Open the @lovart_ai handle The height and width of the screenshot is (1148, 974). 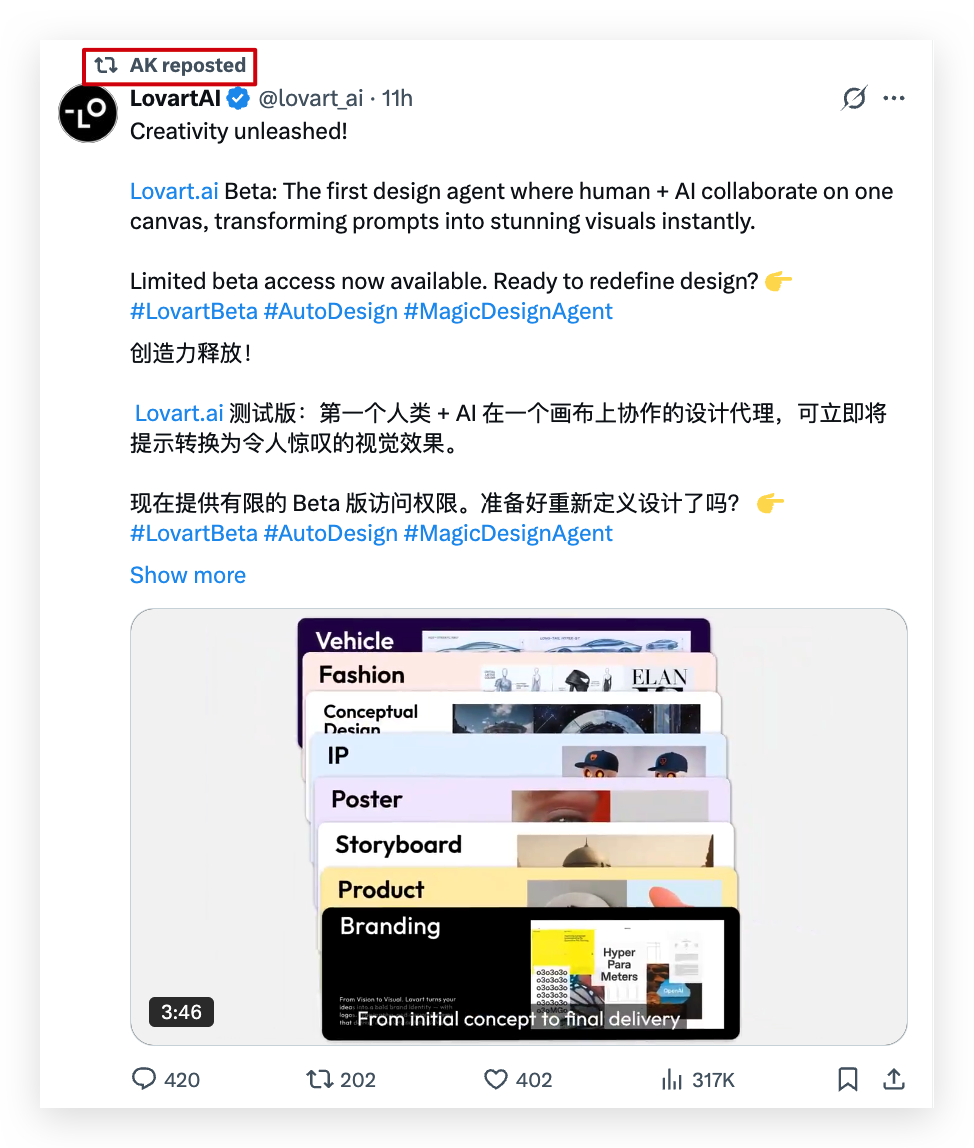(311, 98)
